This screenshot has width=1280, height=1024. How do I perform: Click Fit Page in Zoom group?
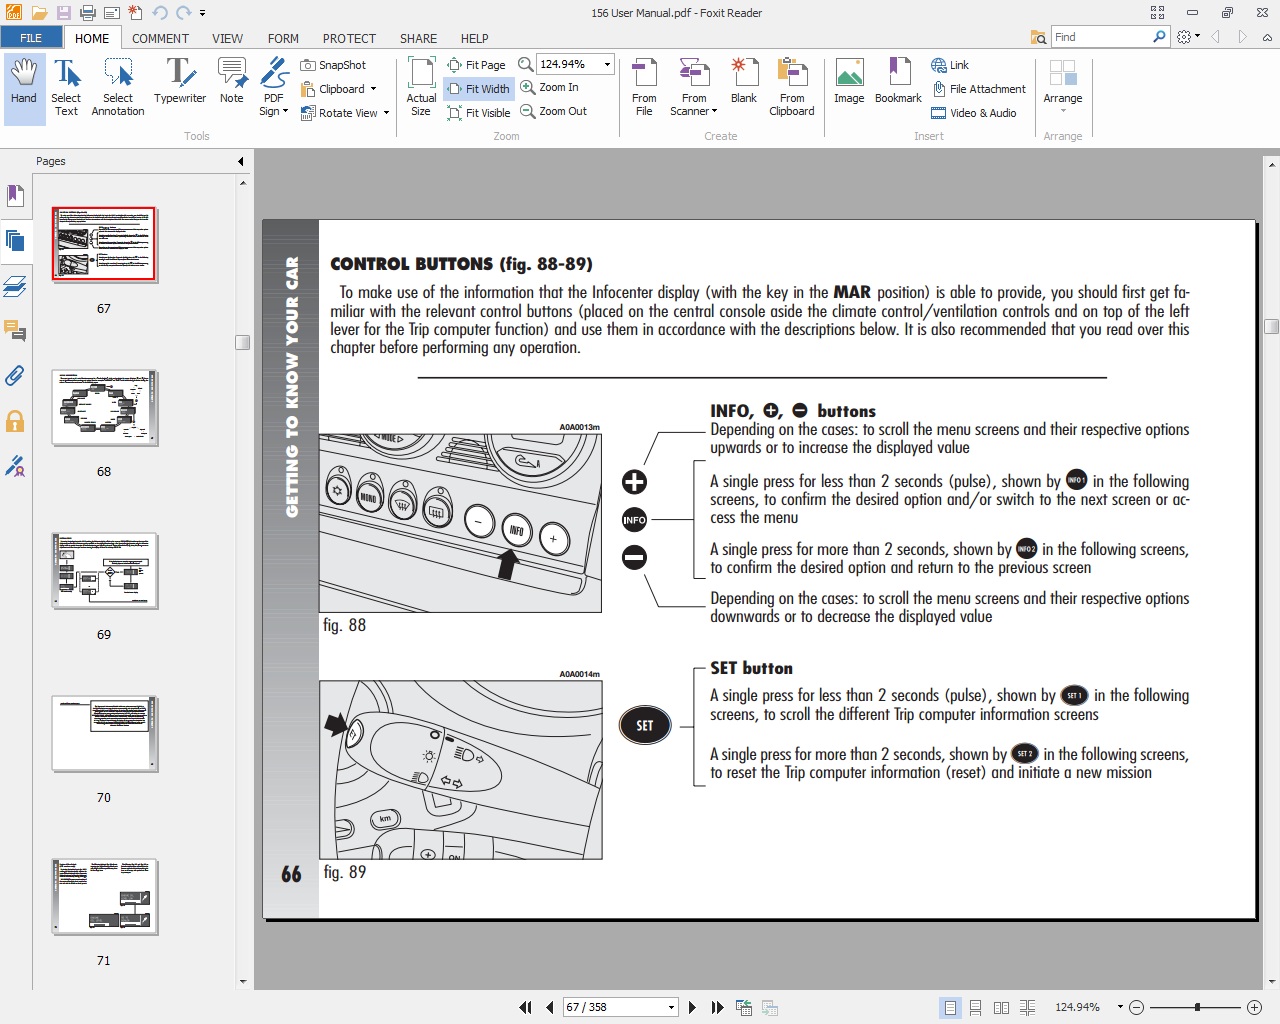point(477,65)
